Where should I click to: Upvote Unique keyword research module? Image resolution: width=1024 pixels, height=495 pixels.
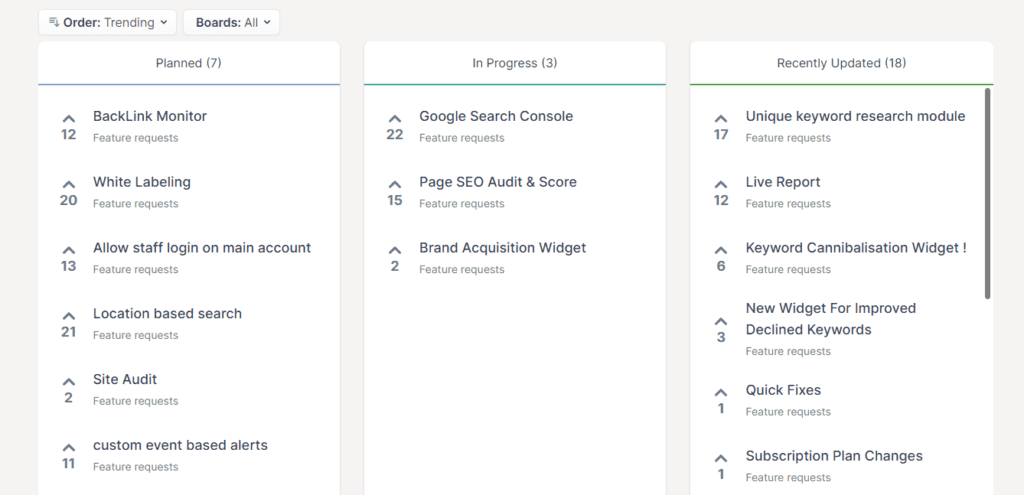pos(721,120)
